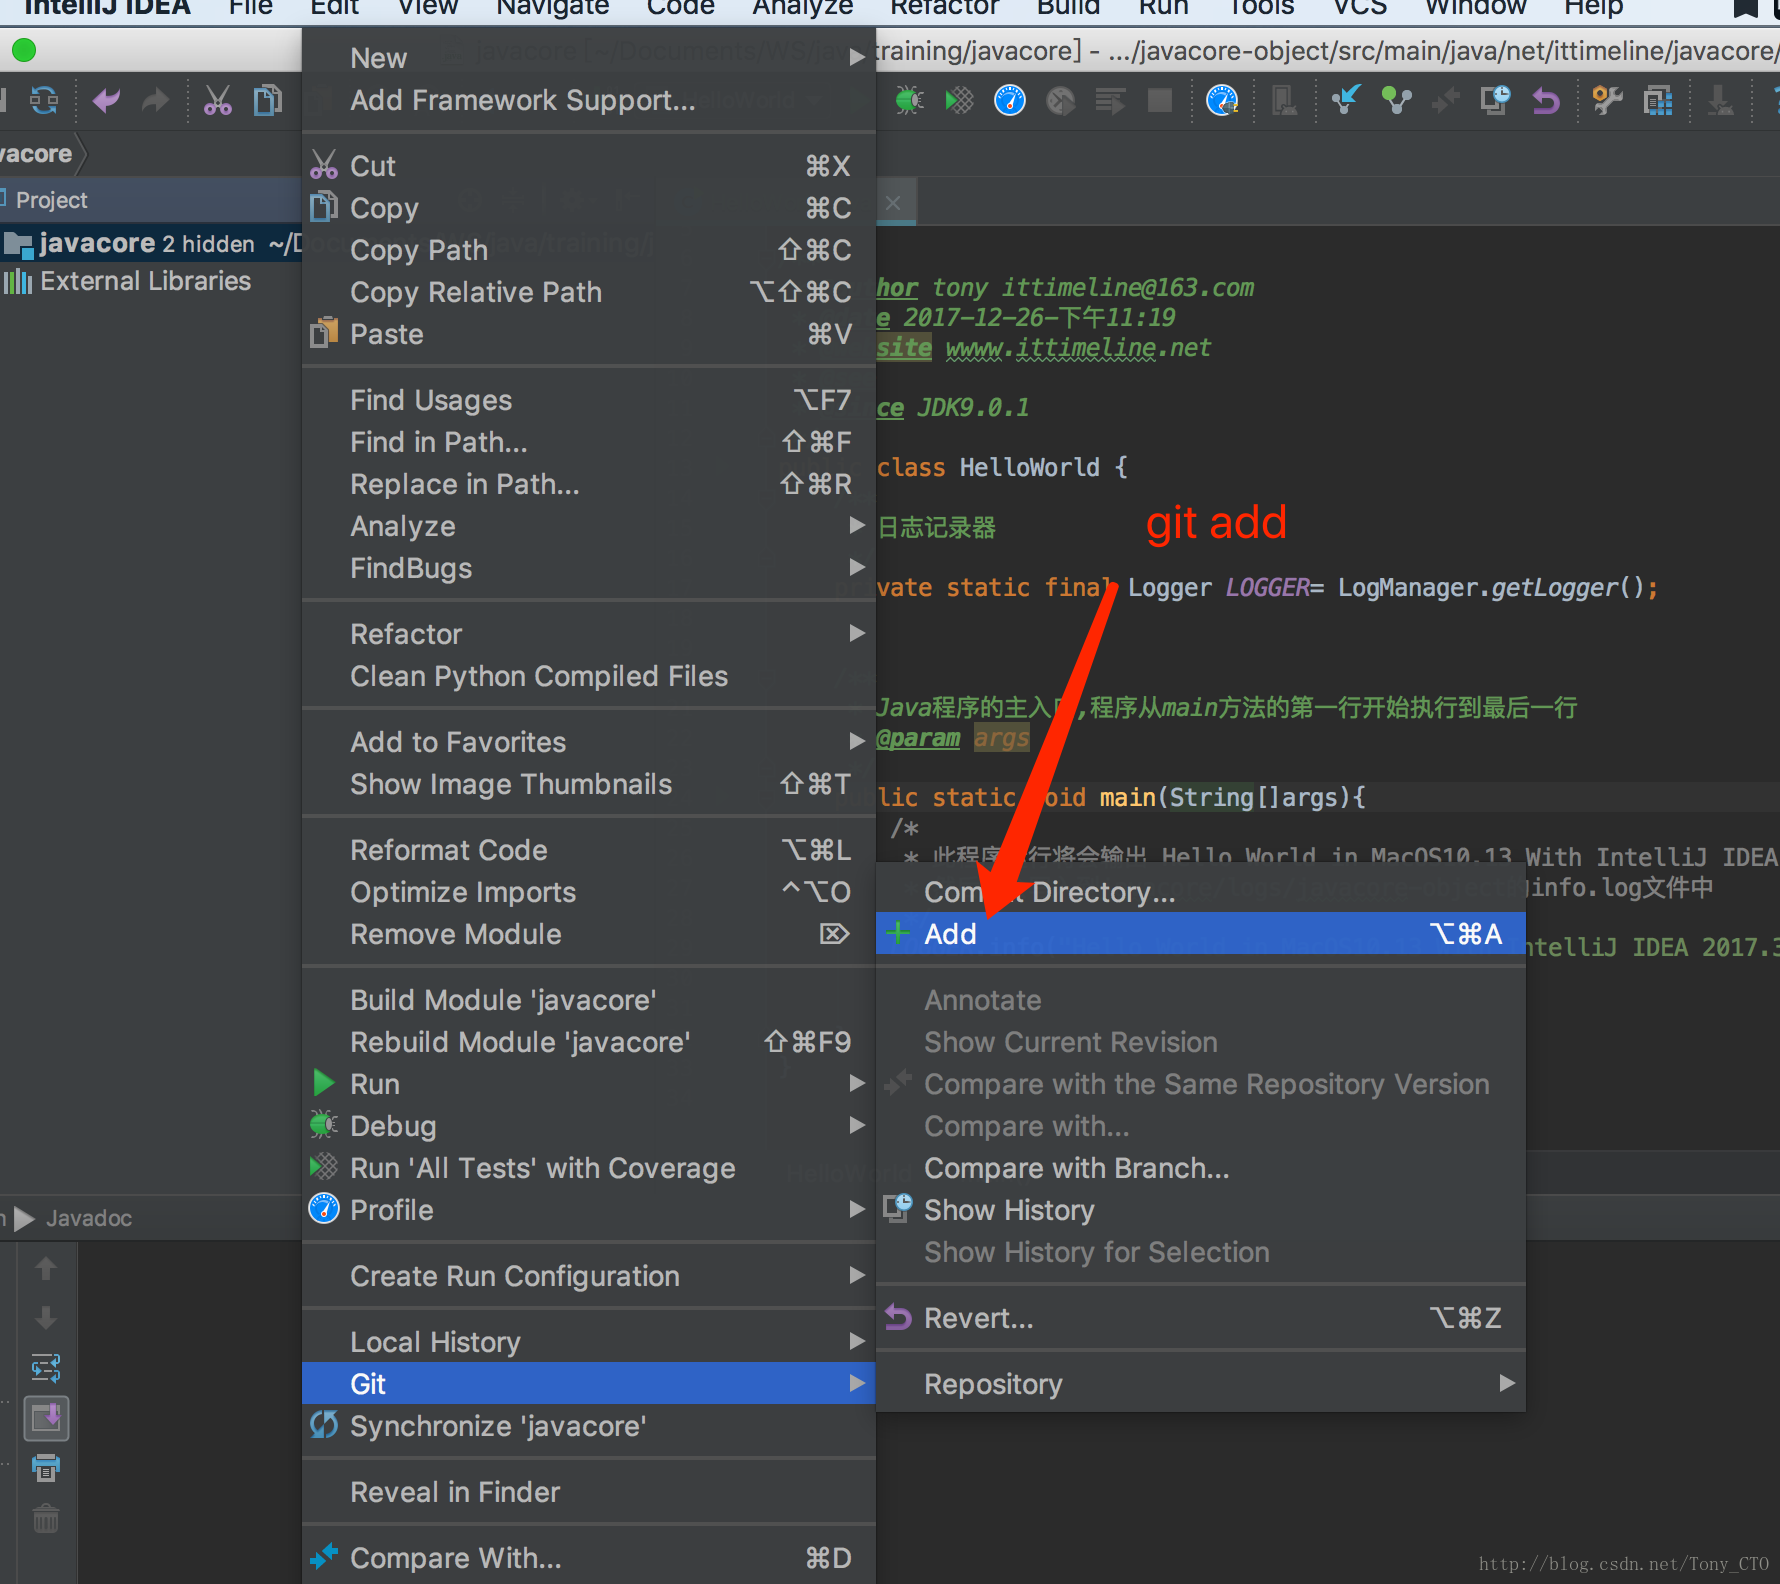The image size is (1780, 1584).
Task: Click the purple Undo arrow in toolbar
Action: click(106, 100)
